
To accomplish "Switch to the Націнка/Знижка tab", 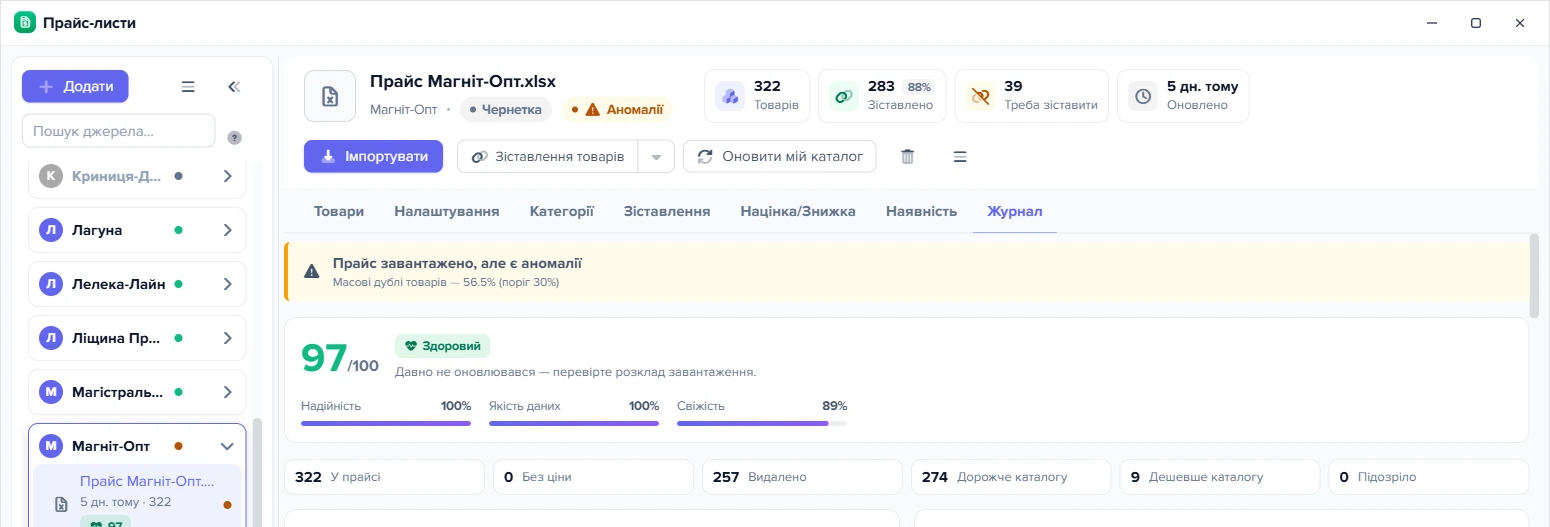I will (798, 211).
